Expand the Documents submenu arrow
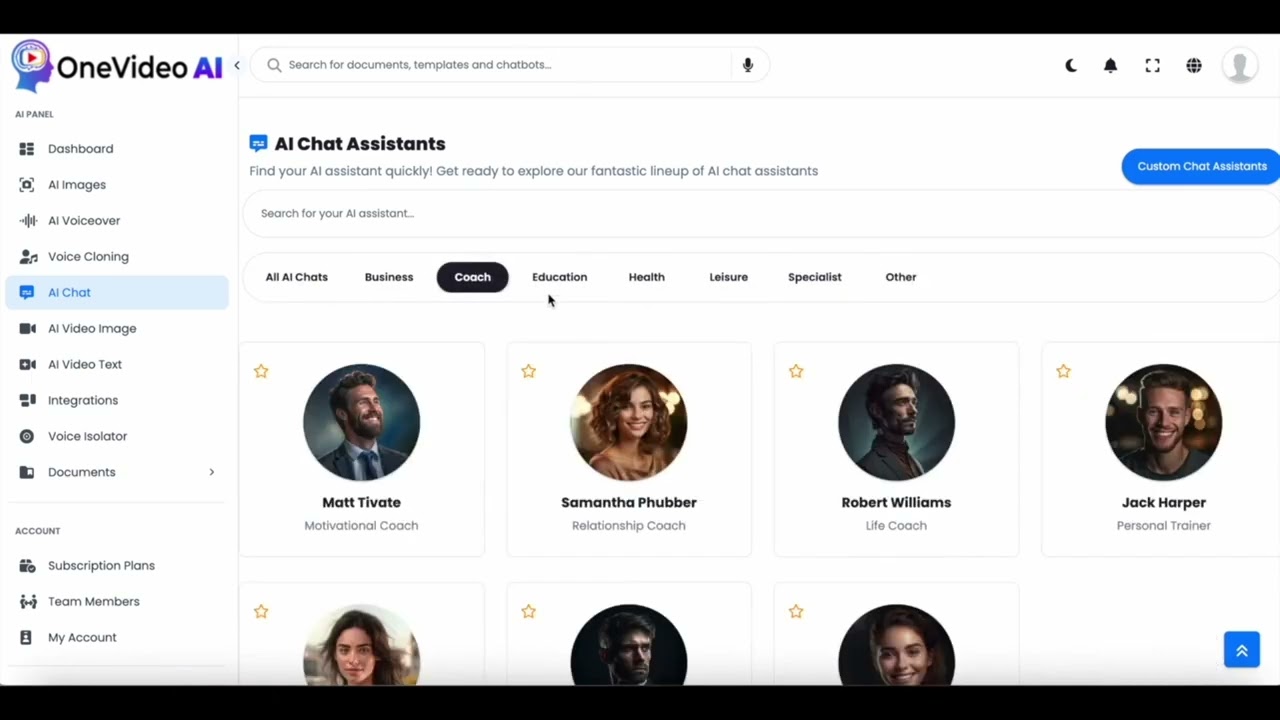This screenshot has width=1280, height=720. pyautogui.click(x=211, y=472)
